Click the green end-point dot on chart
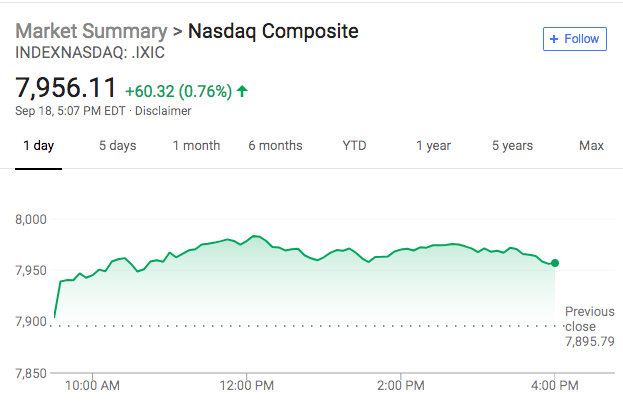Viewport: 623px width, 405px height. 555,263
